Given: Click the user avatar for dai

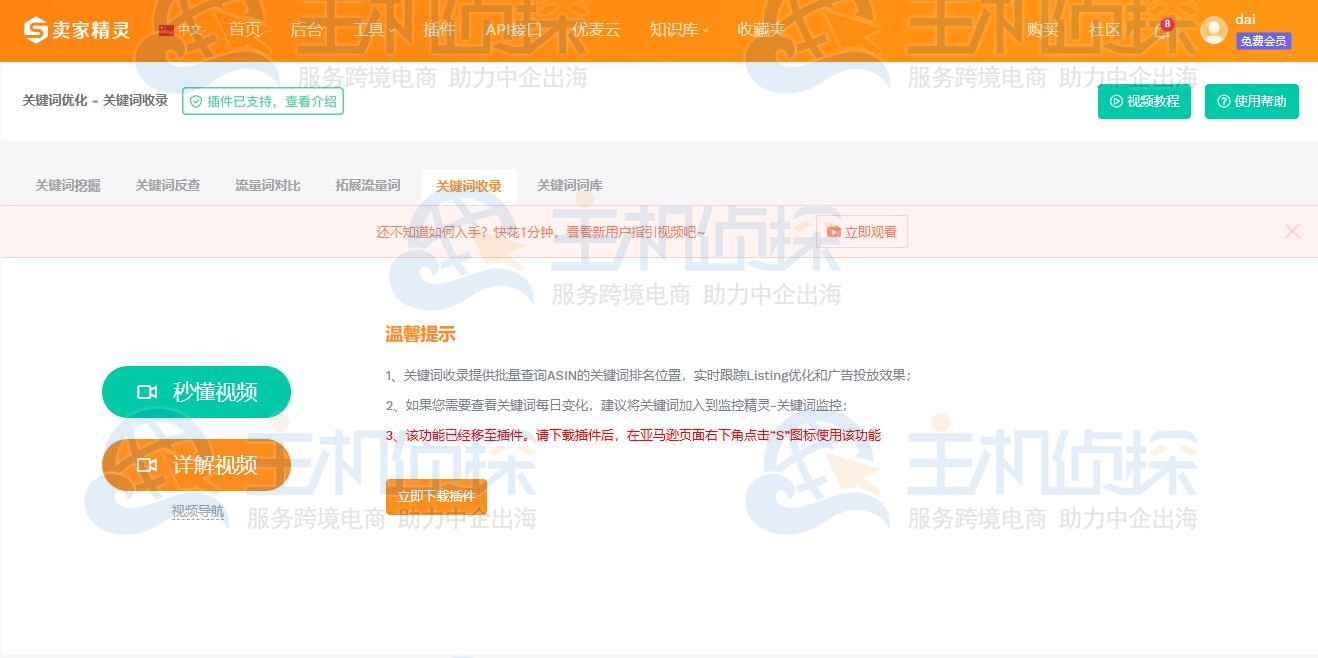Looking at the screenshot, I should click(1213, 30).
